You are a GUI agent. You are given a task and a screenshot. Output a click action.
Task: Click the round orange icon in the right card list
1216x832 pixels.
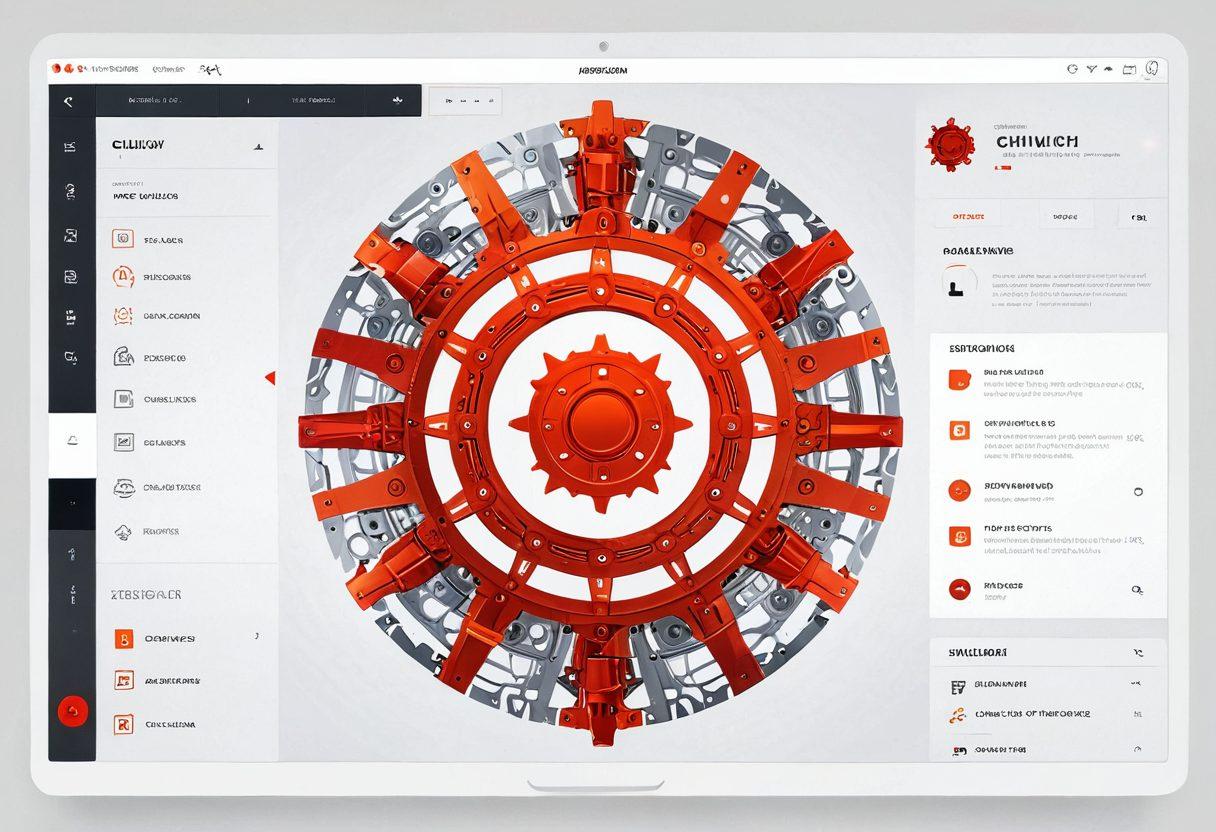point(959,490)
